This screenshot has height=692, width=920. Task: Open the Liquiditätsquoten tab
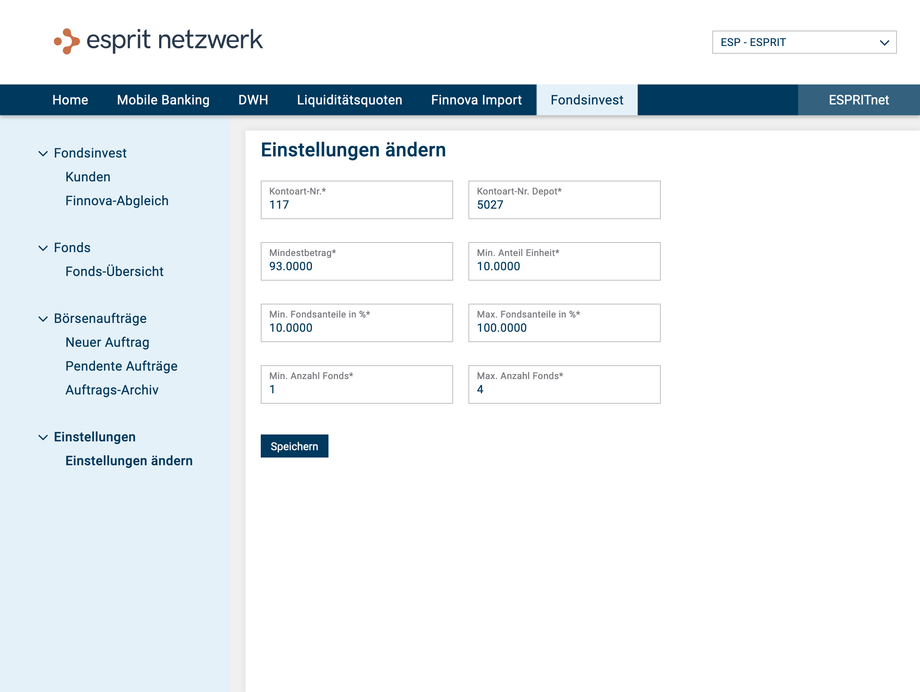[349, 99]
